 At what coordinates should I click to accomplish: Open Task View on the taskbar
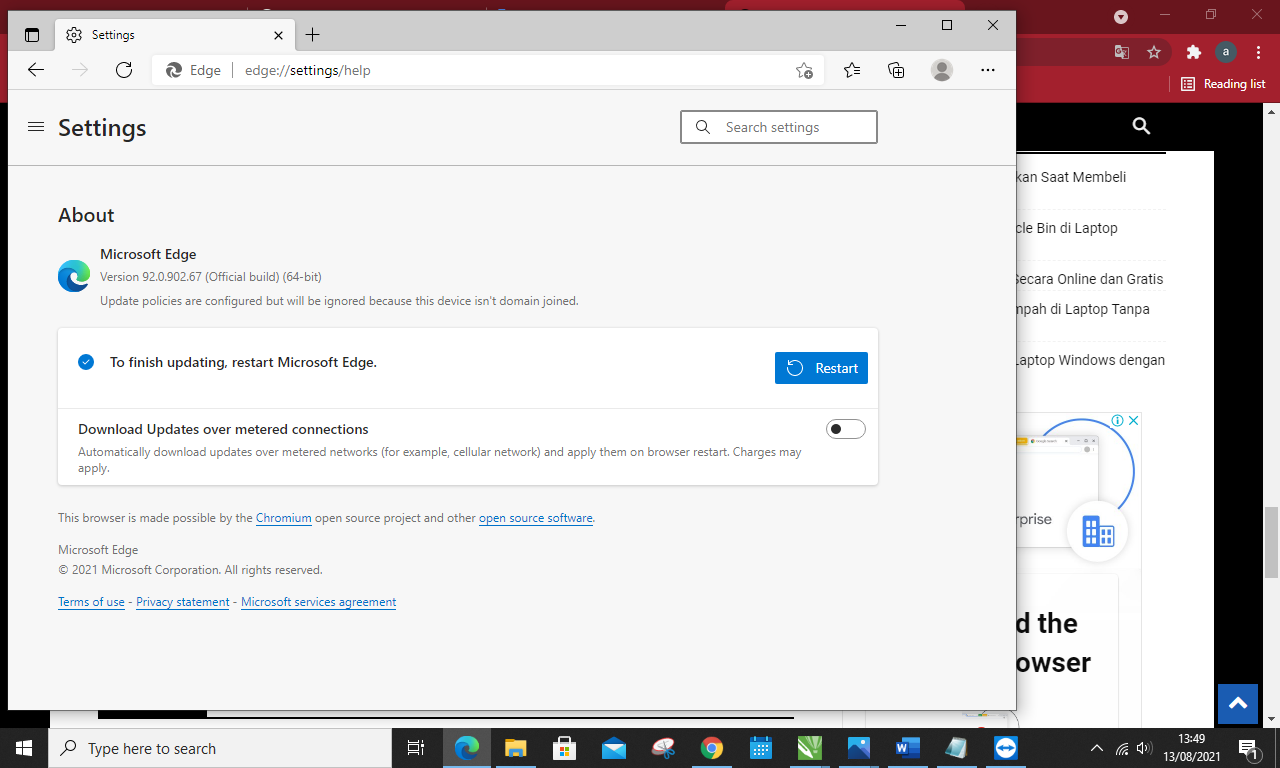click(416, 748)
